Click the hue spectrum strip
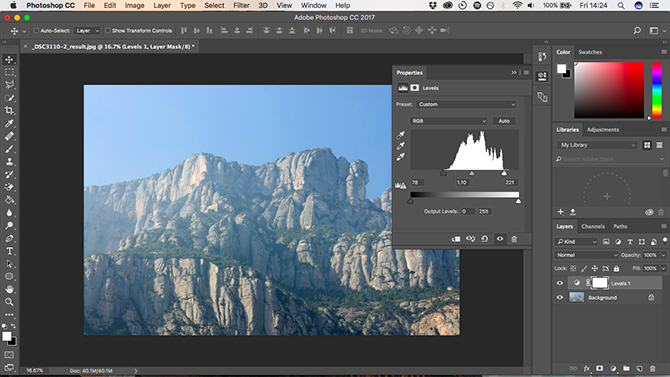Image resolution: width=670 pixels, height=377 pixels. [x=657, y=90]
